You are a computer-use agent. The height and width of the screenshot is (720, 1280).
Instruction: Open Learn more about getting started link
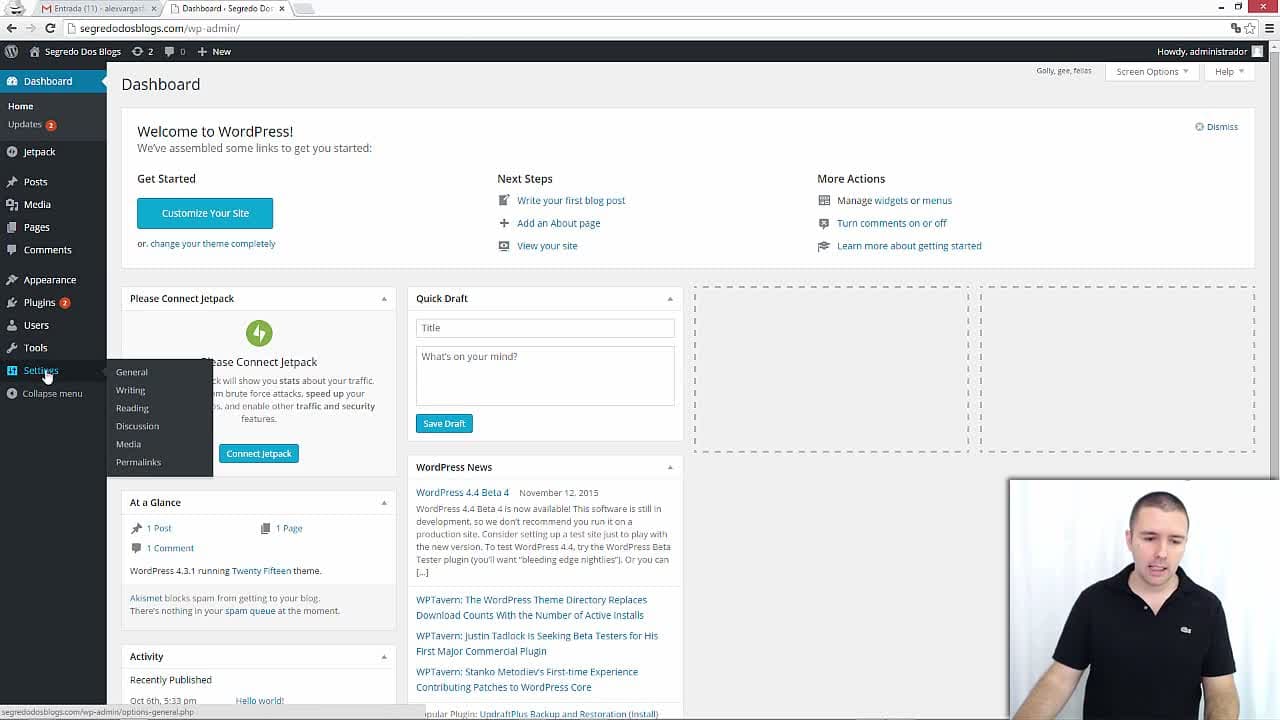tap(909, 246)
